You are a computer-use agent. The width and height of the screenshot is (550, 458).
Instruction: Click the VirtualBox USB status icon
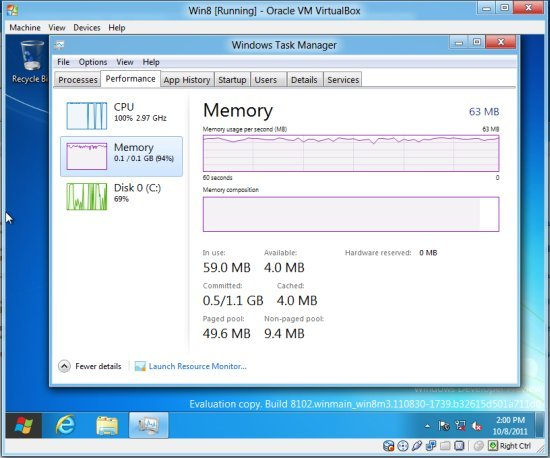coord(417,446)
